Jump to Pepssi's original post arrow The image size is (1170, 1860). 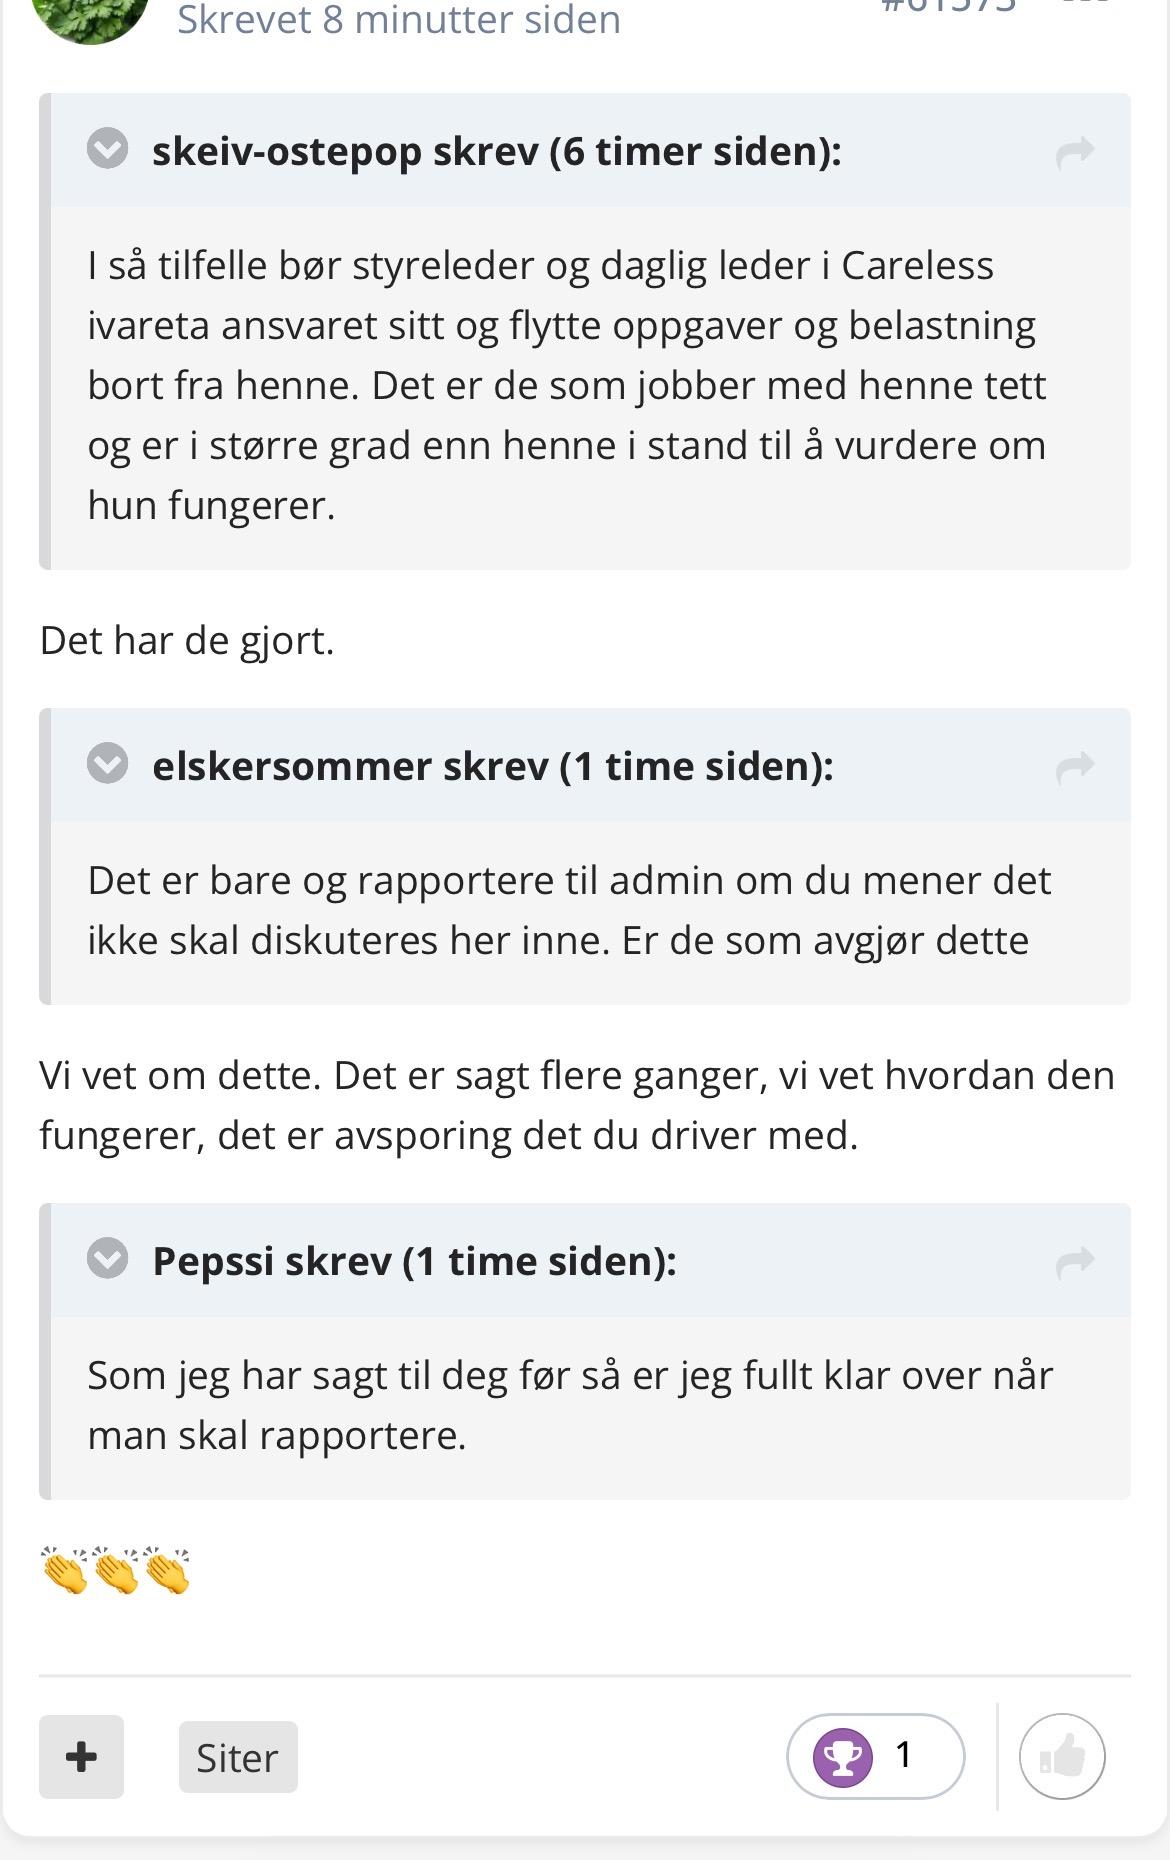[1075, 1262]
